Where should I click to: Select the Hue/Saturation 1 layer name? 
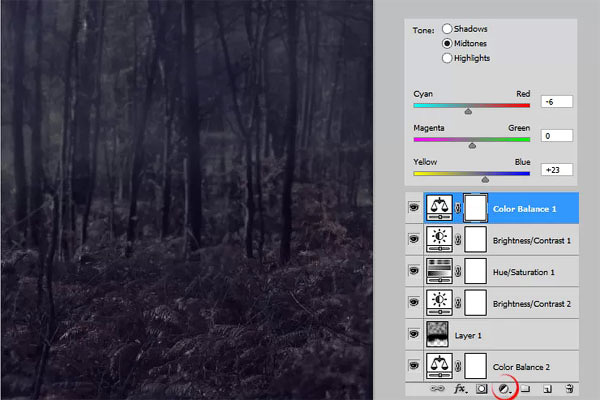523,272
